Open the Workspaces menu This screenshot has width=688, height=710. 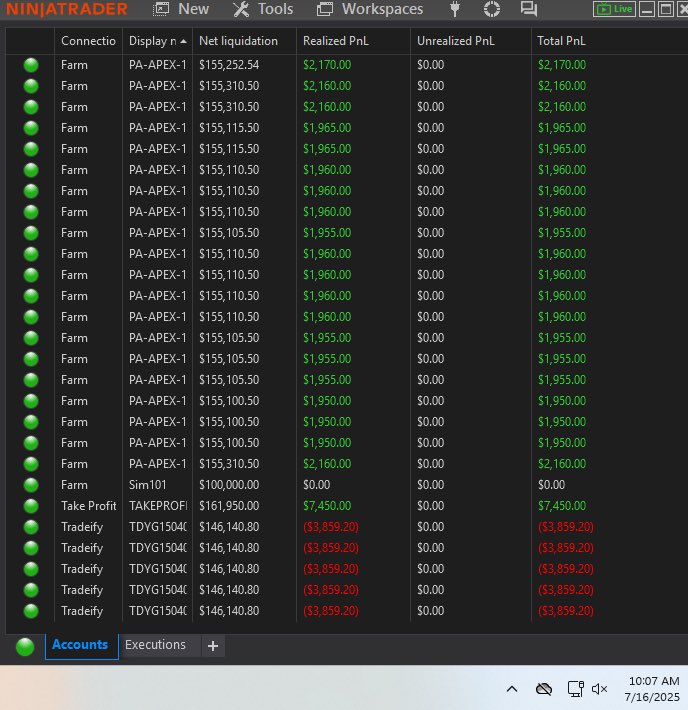click(x=370, y=9)
